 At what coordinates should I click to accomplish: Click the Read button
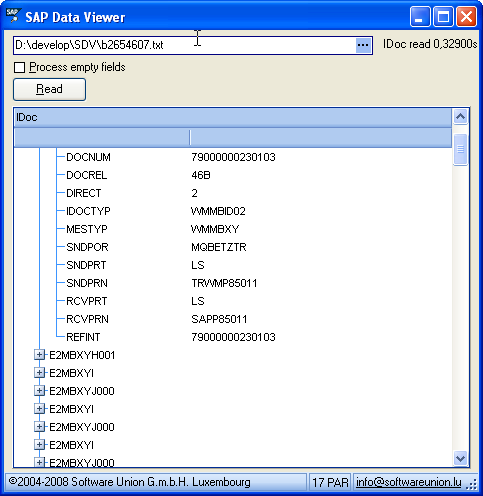click(x=49, y=89)
